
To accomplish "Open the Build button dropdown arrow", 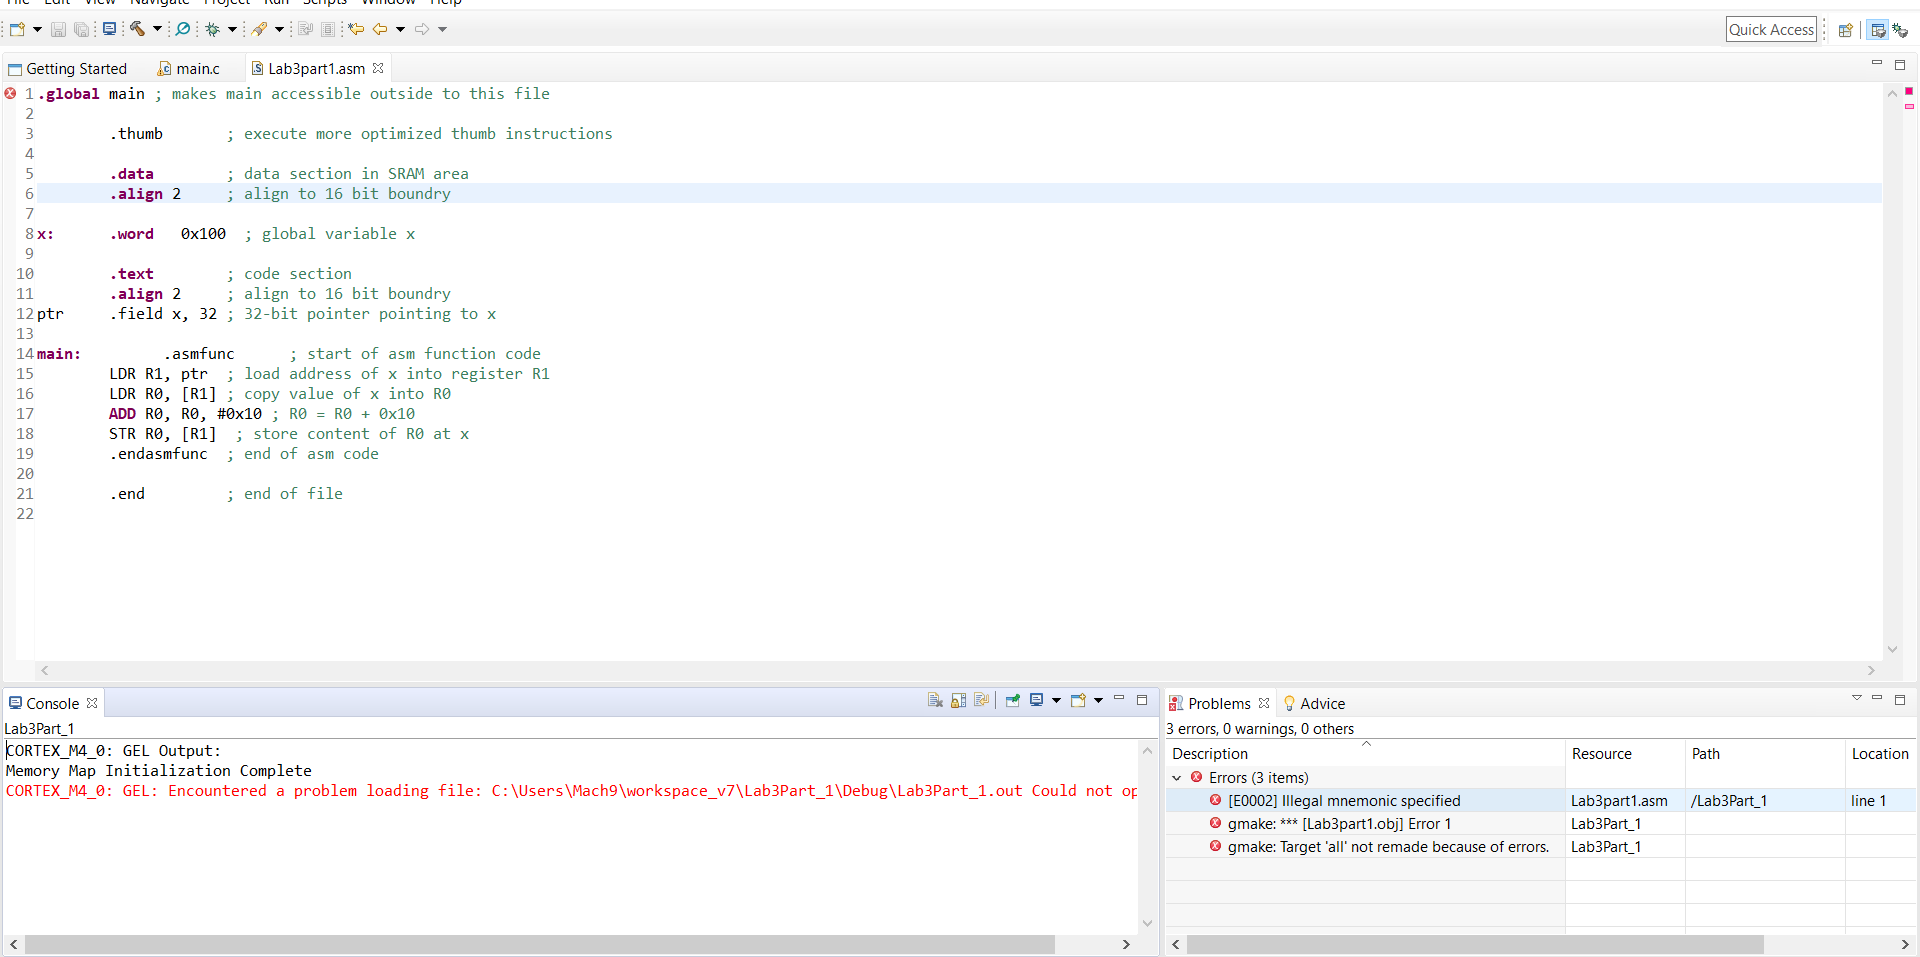I will (158, 29).
